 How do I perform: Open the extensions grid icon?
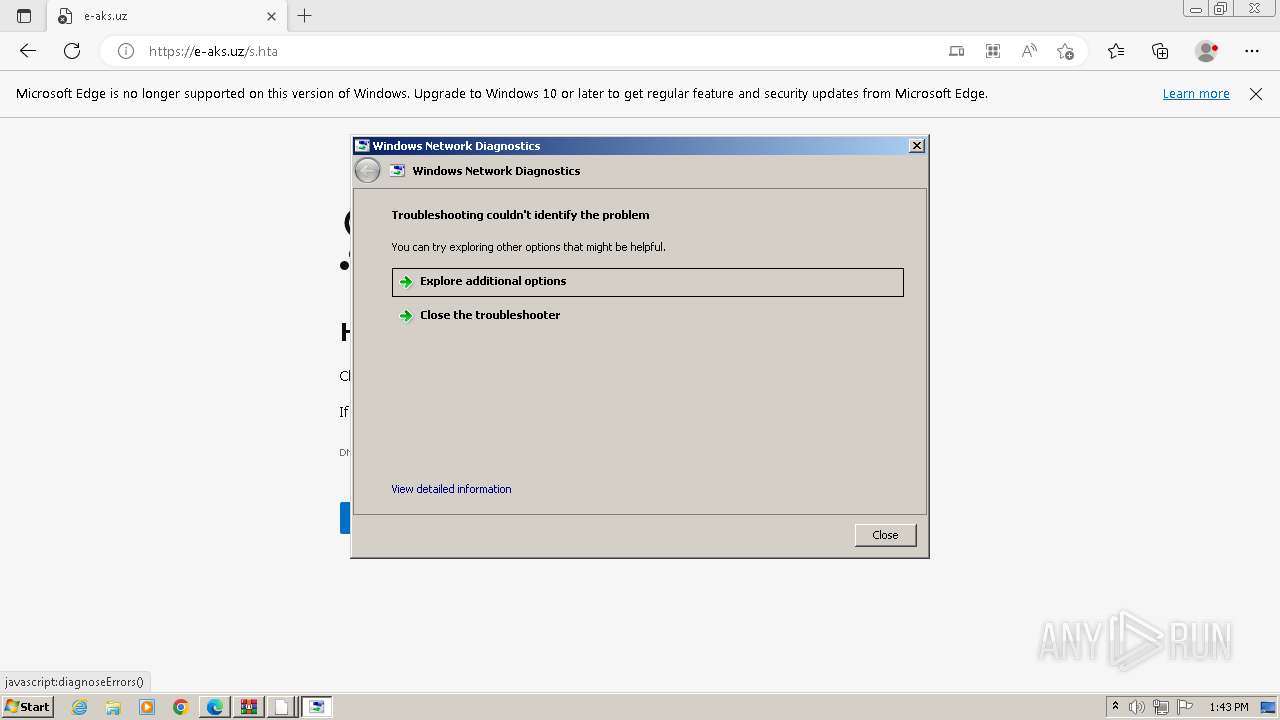pyautogui.click(x=993, y=51)
